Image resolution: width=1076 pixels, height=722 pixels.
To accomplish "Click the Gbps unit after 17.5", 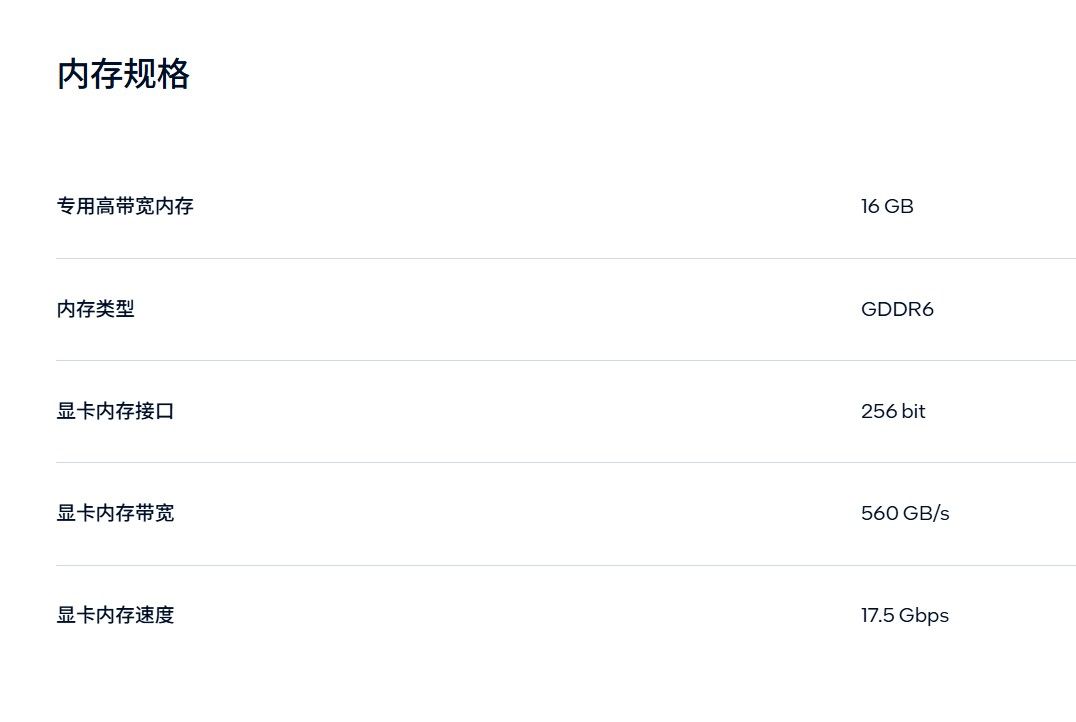I will (x=924, y=616).
